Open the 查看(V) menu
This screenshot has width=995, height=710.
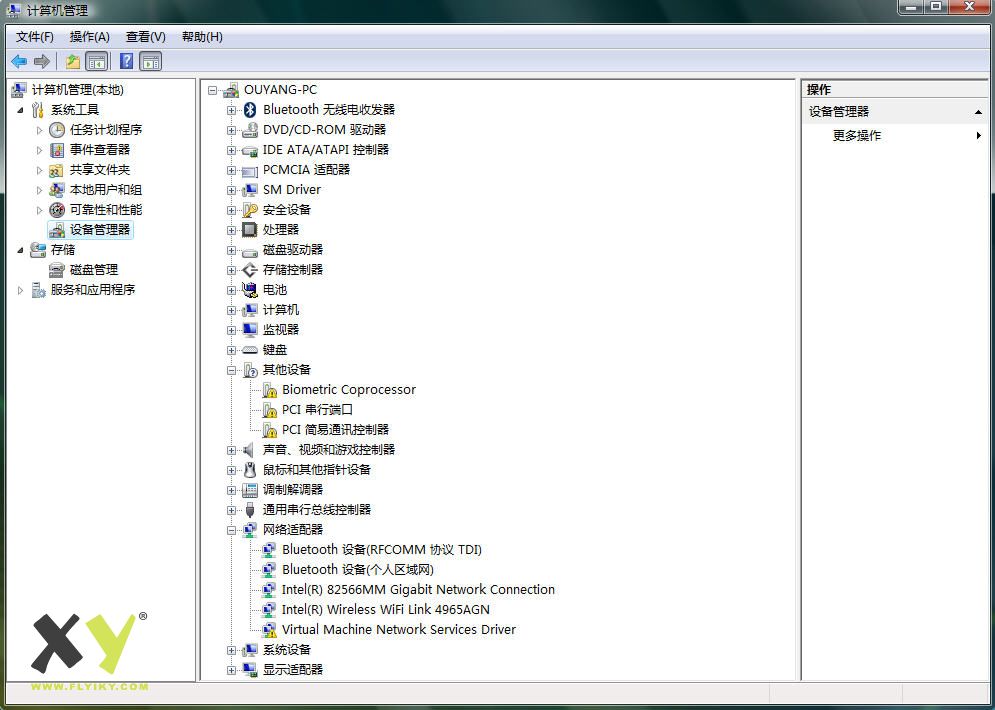(145, 37)
